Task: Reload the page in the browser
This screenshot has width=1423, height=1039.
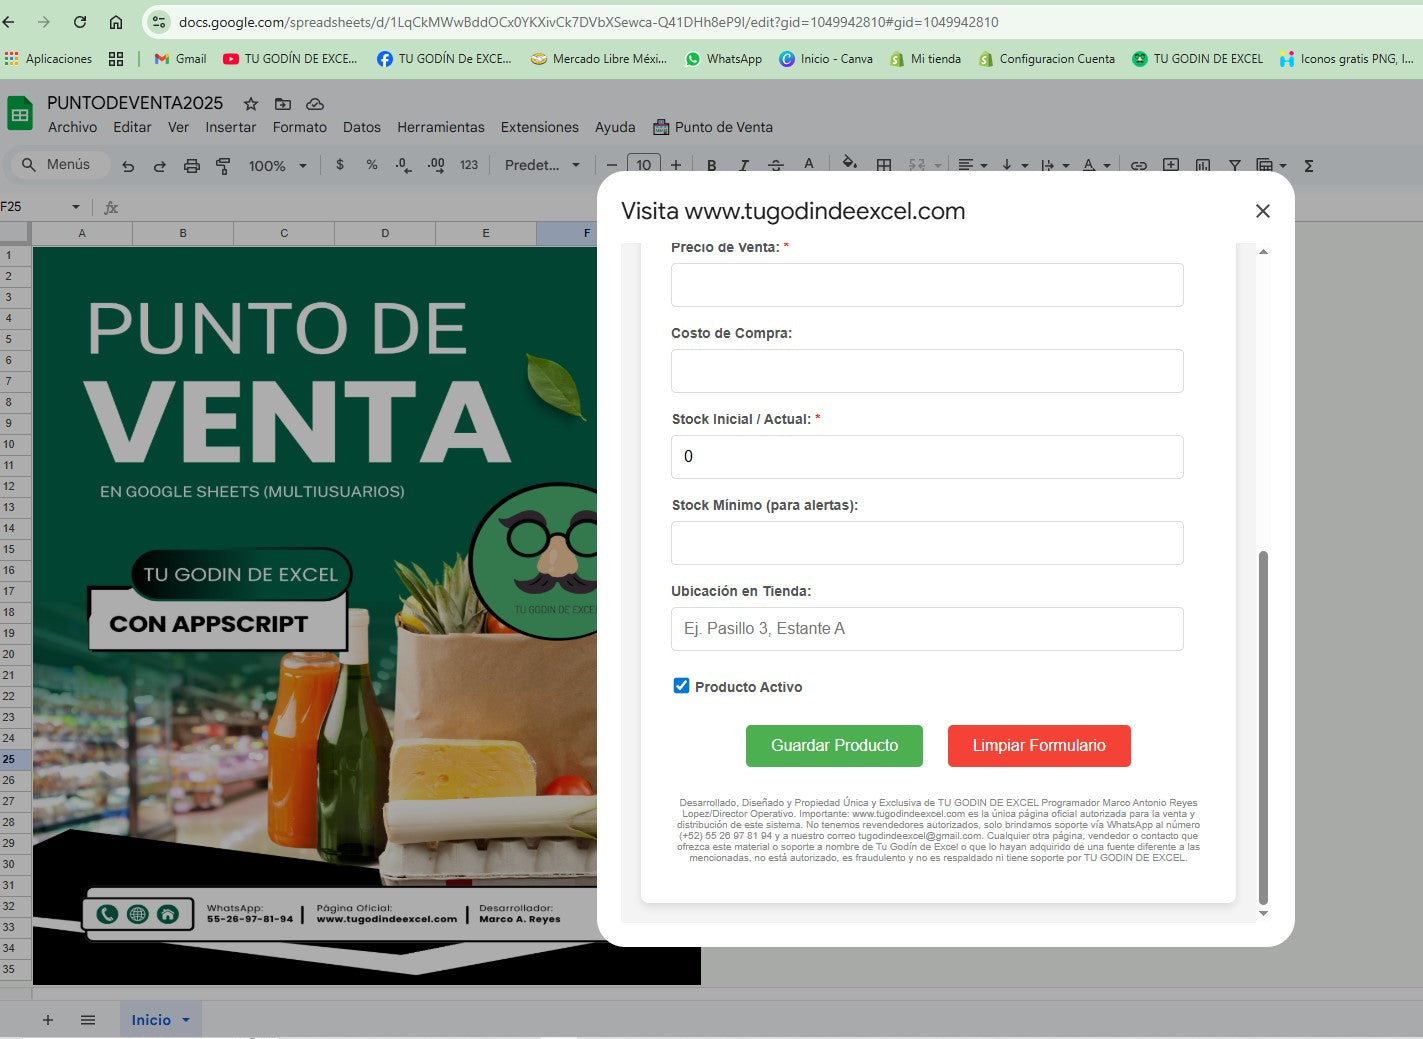Action: click(80, 22)
